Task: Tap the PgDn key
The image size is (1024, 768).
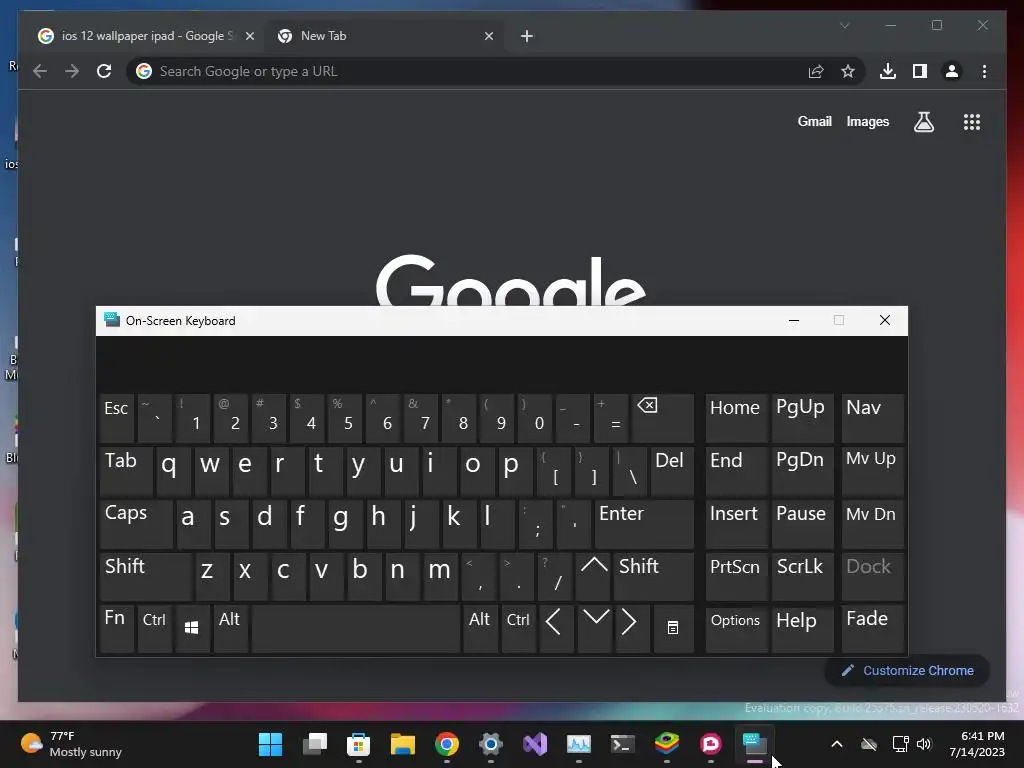Action: (x=802, y=470)
